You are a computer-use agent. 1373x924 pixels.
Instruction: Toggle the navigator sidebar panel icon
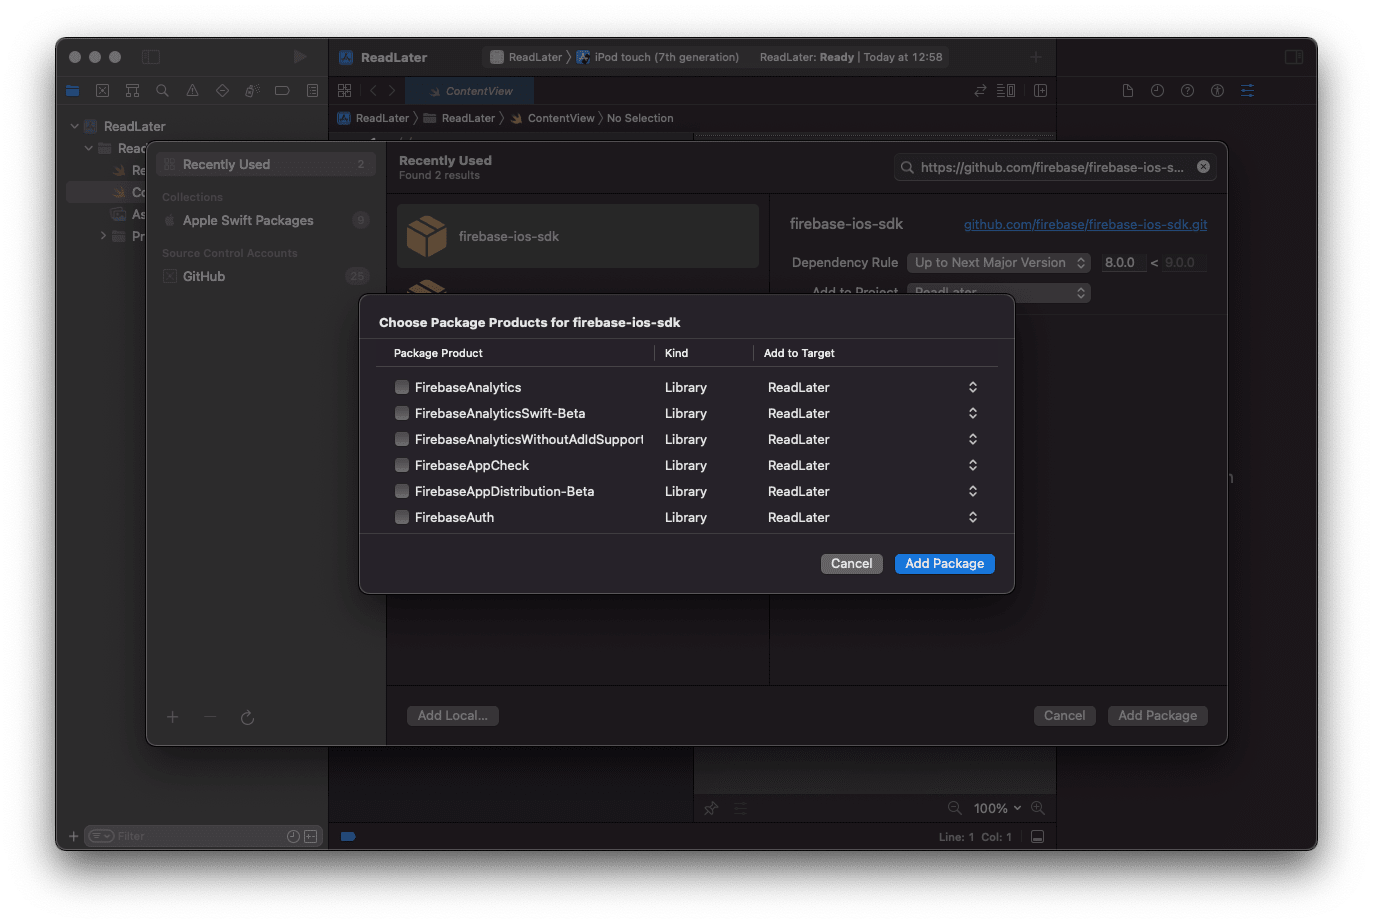(x=151, y=57)
